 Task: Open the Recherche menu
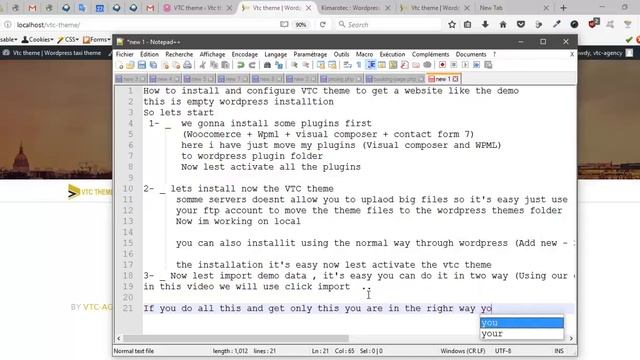179,54
